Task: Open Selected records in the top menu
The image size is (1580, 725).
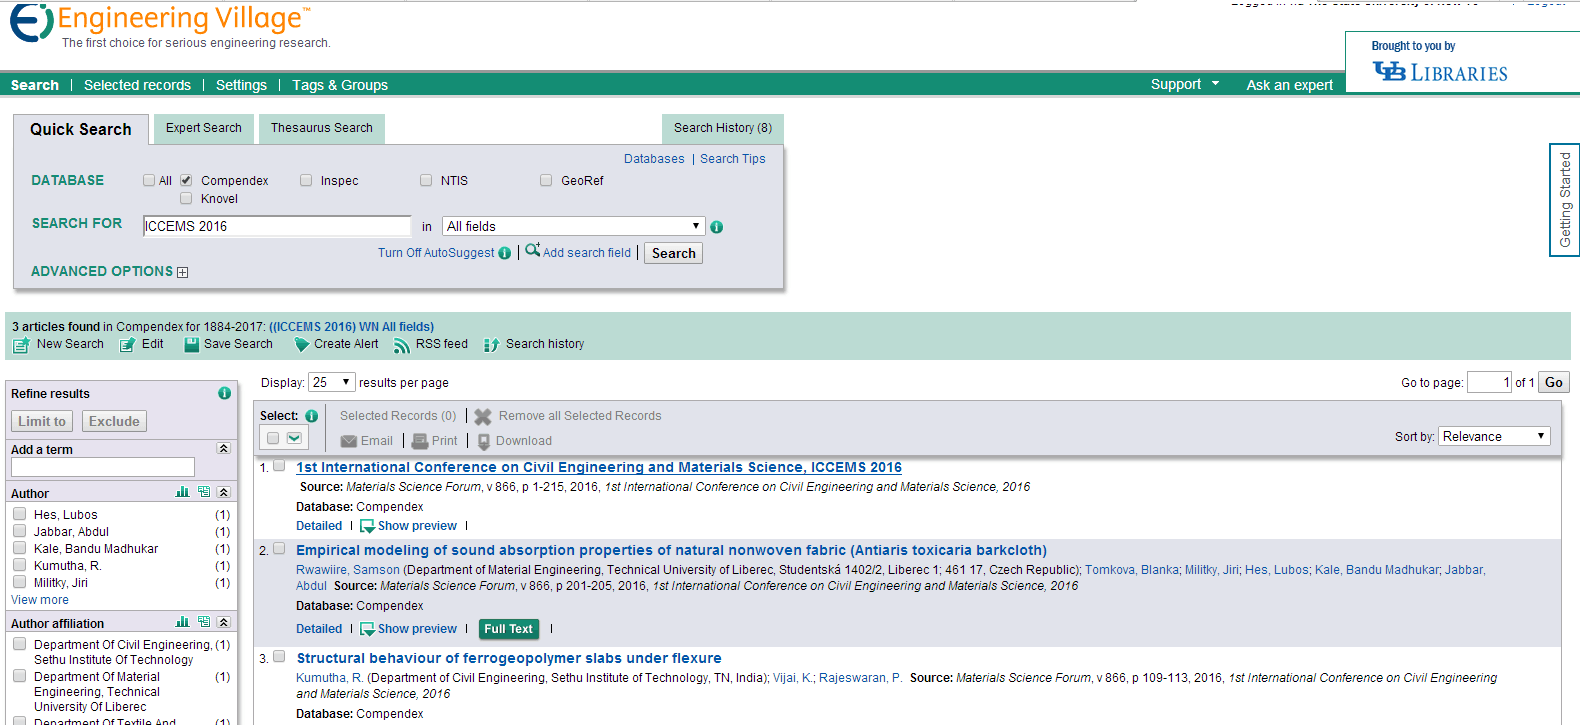Action: 137,85
